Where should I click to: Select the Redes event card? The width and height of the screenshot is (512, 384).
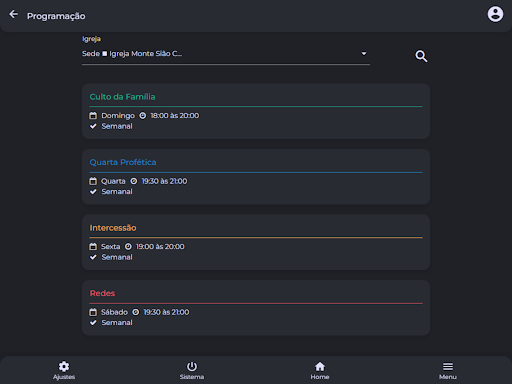(x=256, y=308)
